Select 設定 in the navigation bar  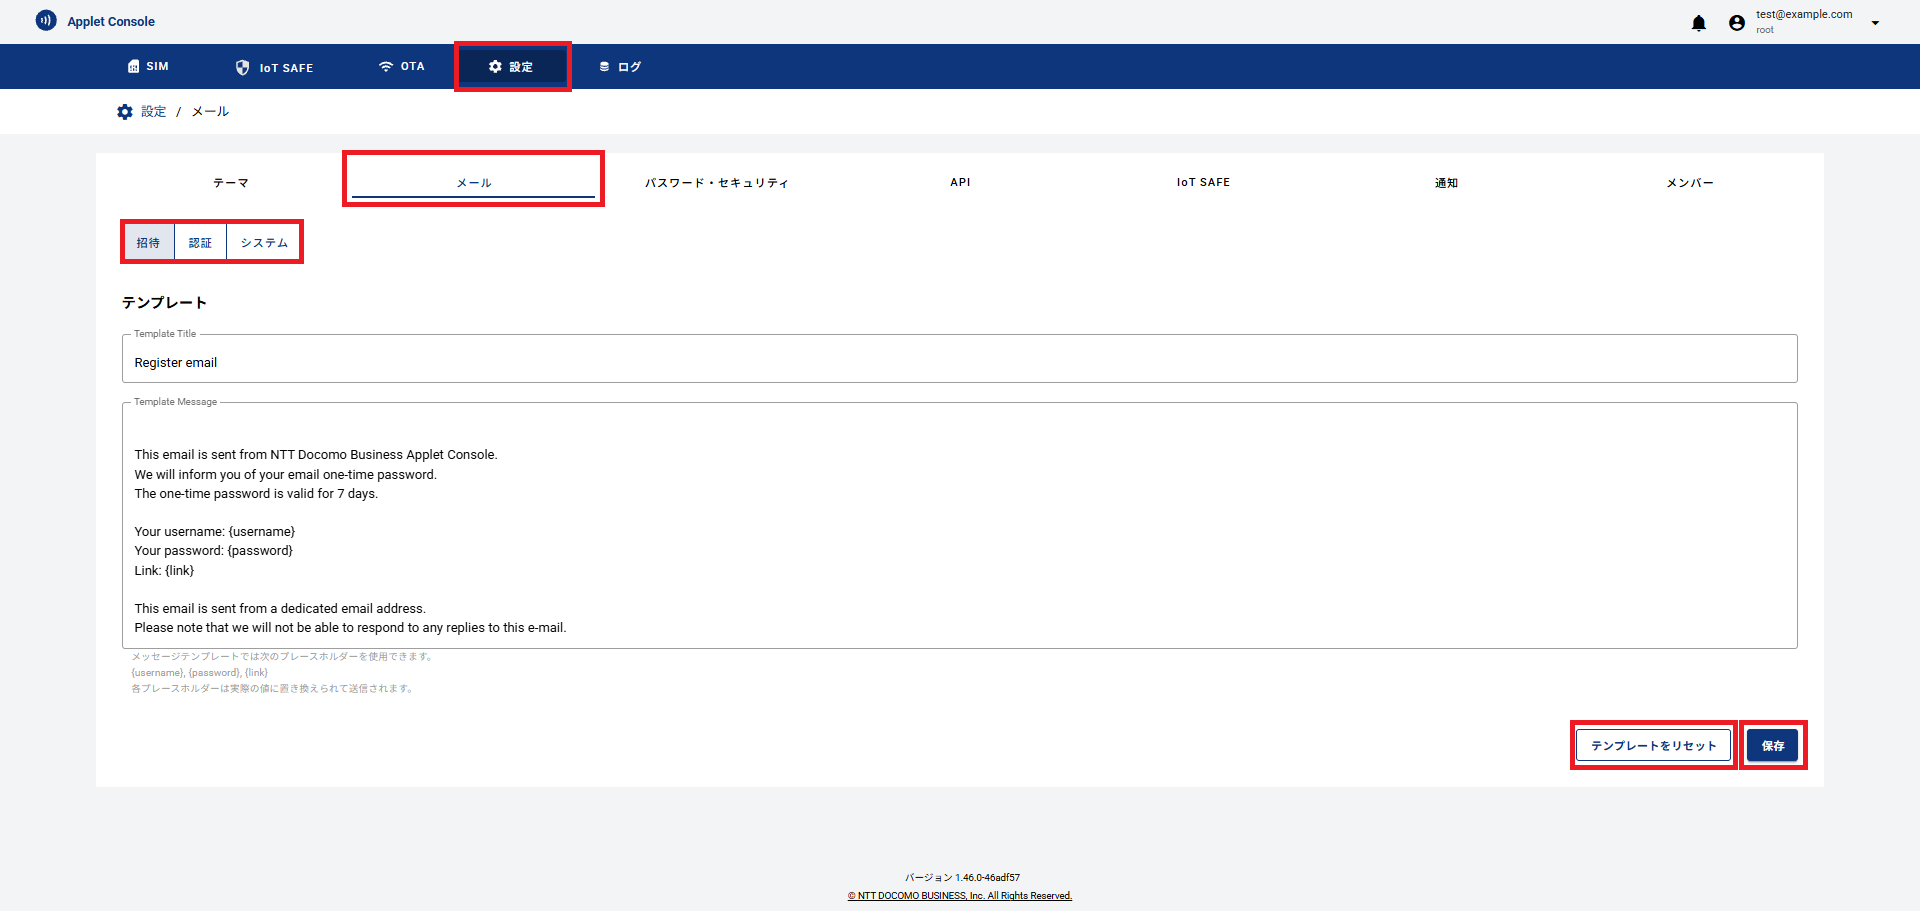pyautogui.click(x=511, y=67)
